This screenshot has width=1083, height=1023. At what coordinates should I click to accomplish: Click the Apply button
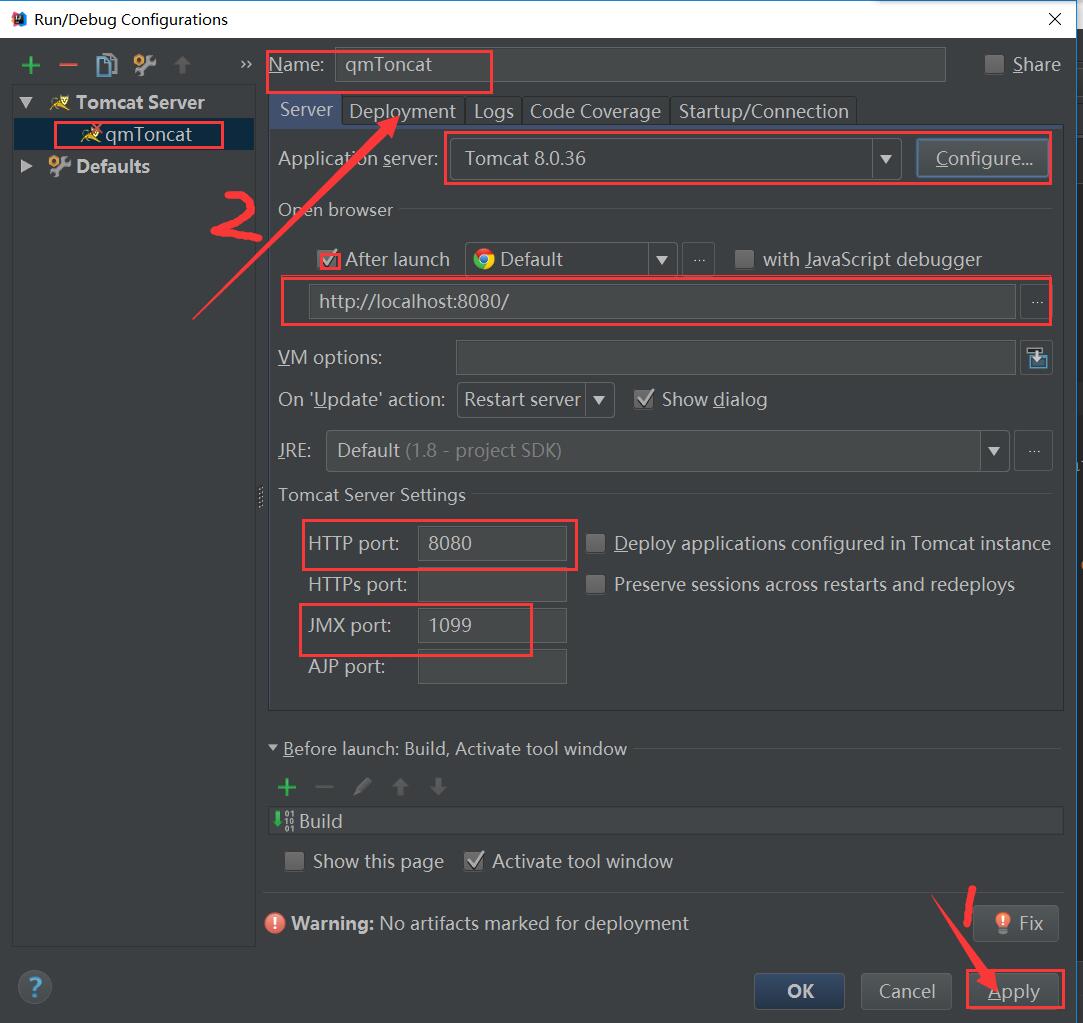(1013, 991)
